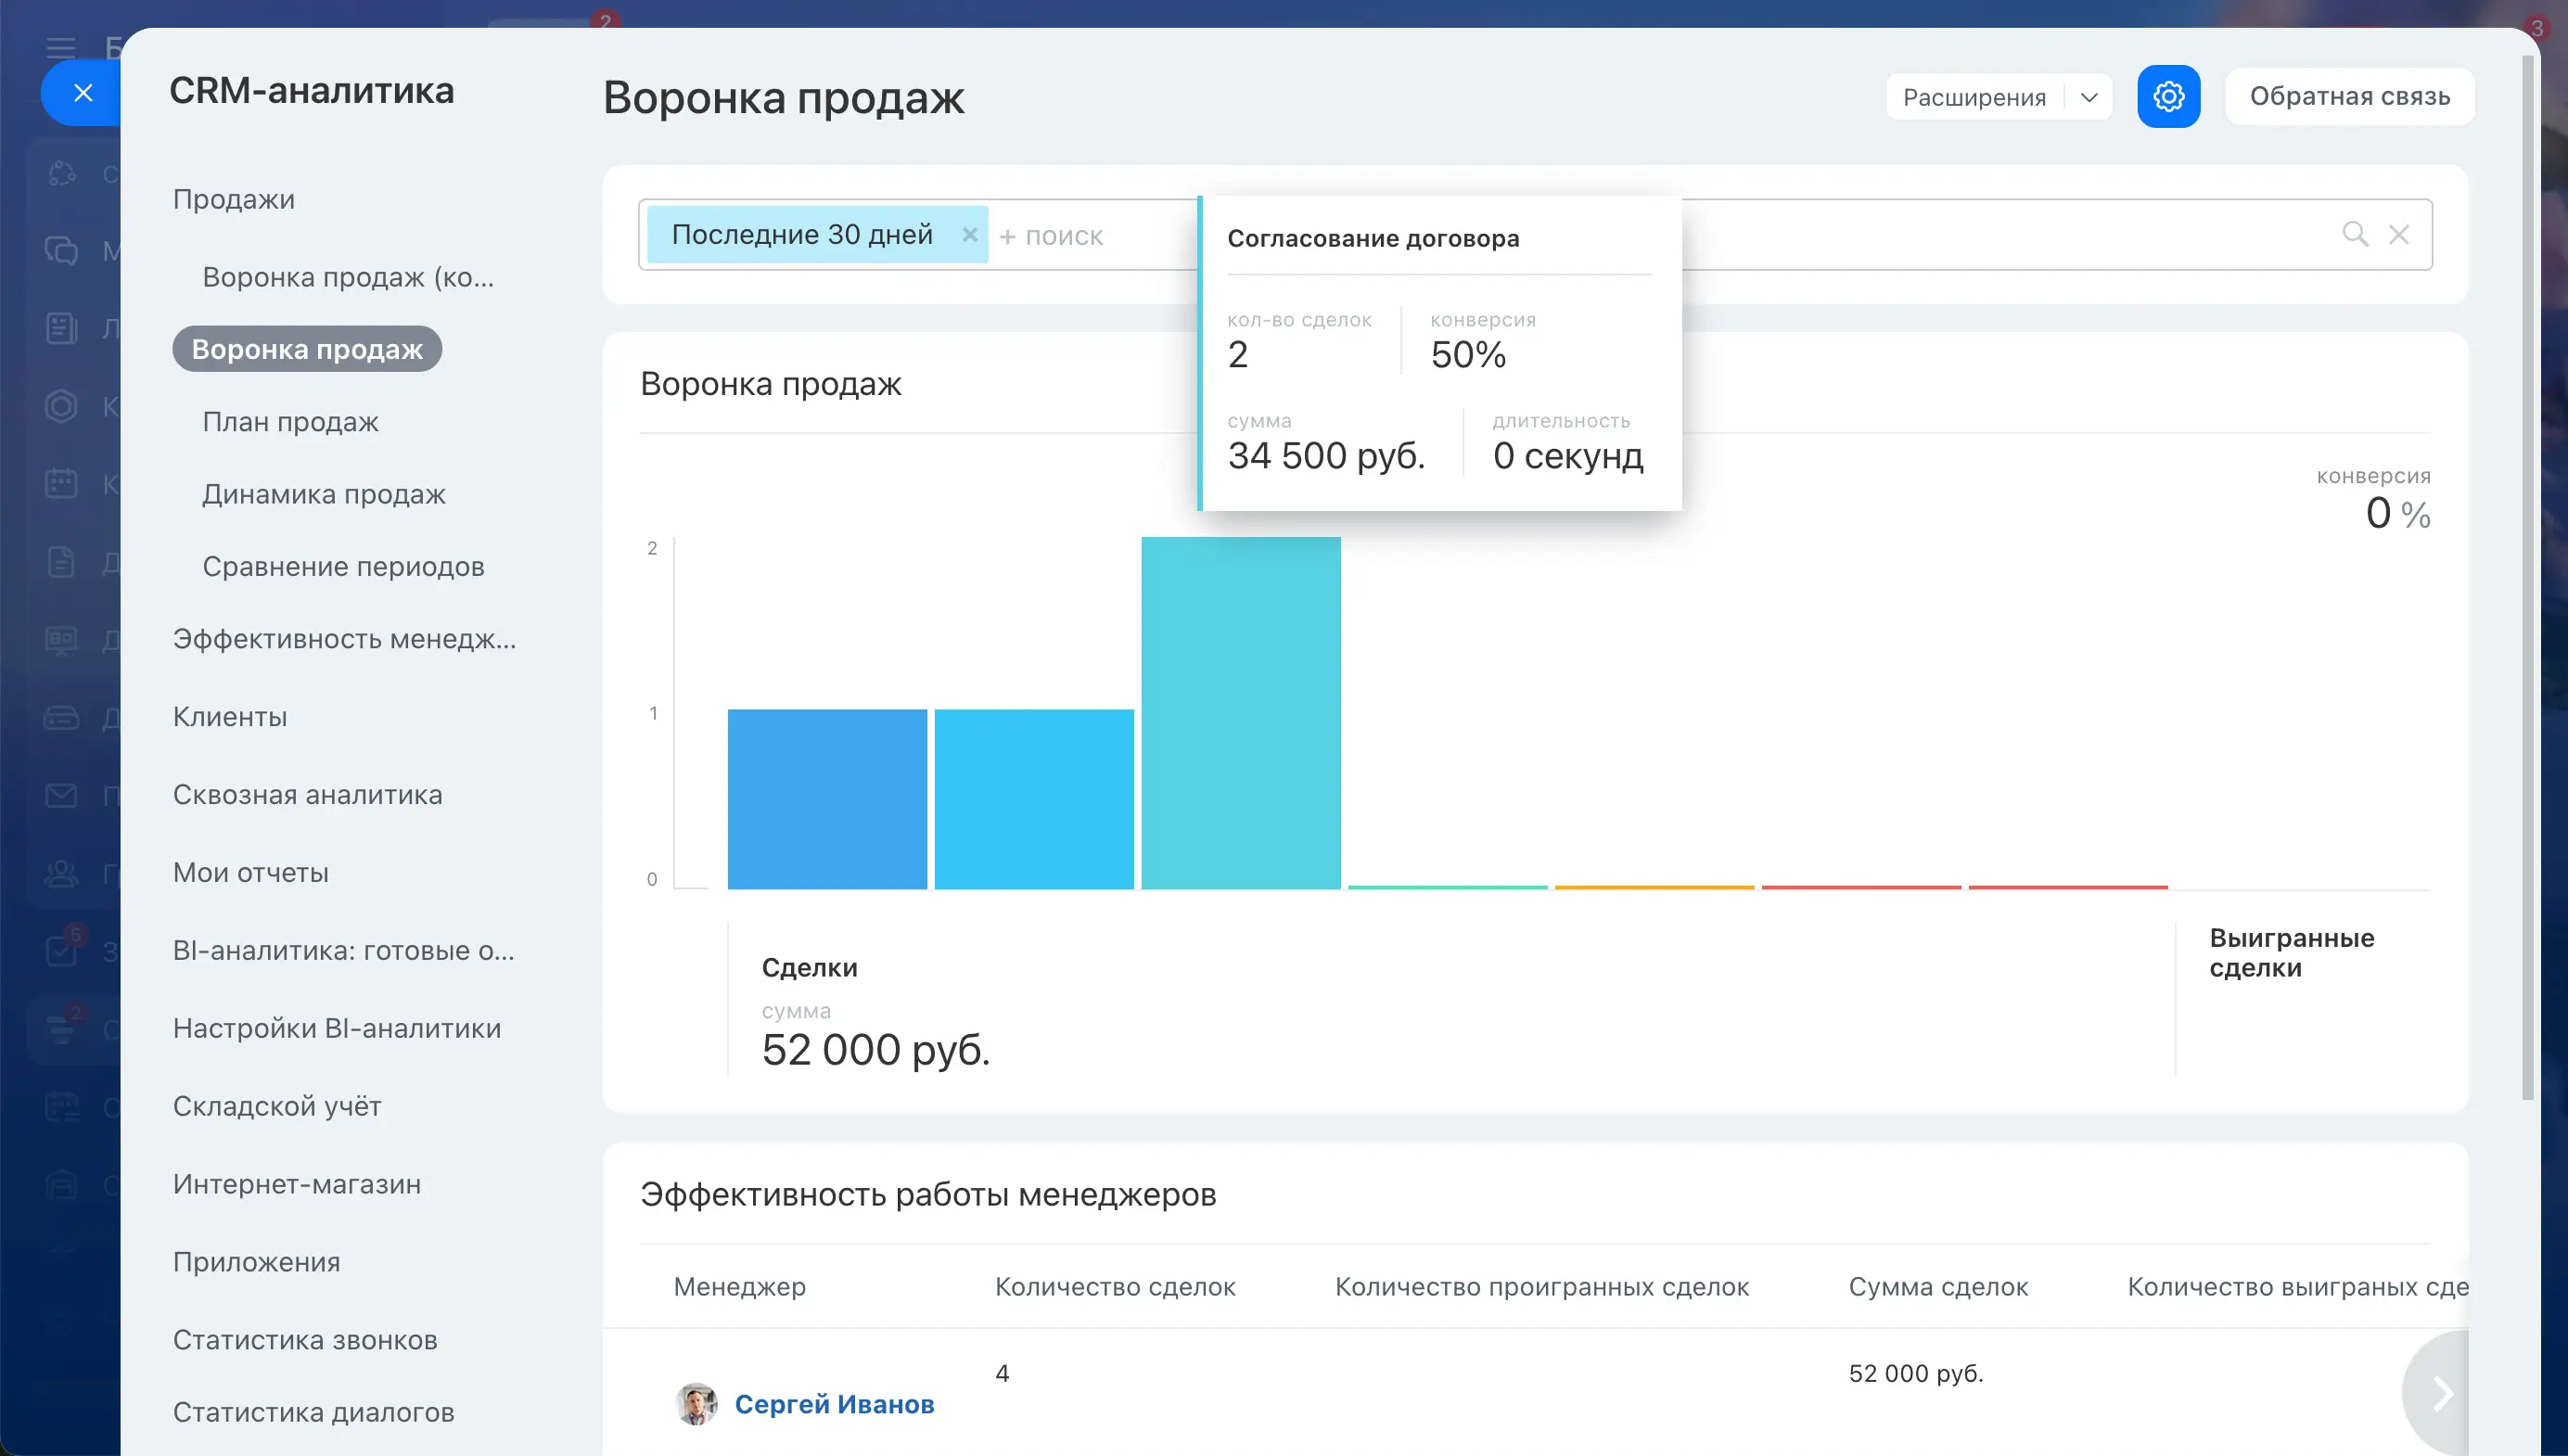Open the hamburger menu icon top-left
The height and width of the screenshot is (1456, 2568).
[x=61, y=47]
